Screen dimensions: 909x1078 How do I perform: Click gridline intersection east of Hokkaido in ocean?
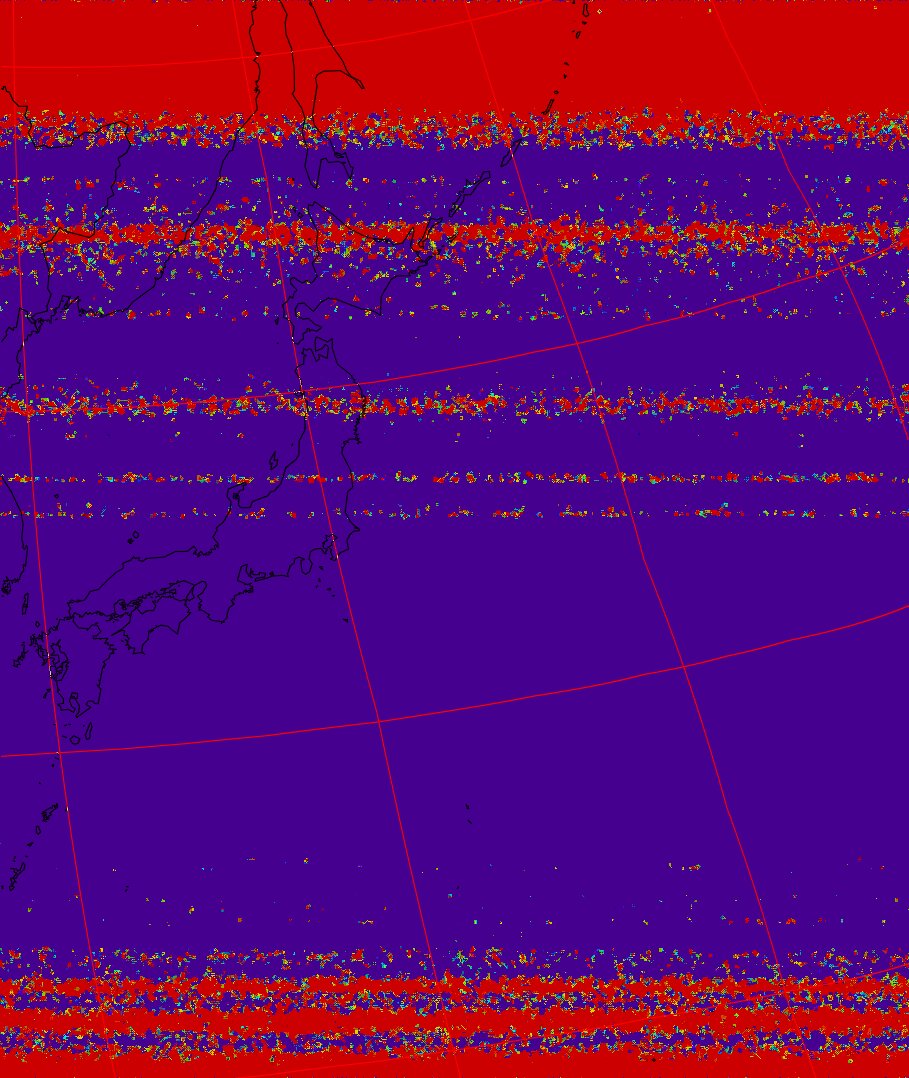point(578,343)
